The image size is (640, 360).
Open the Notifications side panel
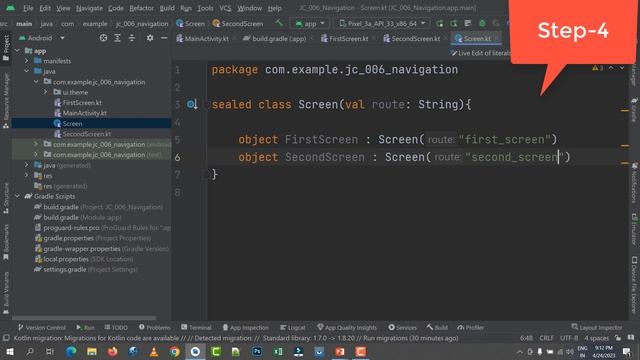point(634,182)
